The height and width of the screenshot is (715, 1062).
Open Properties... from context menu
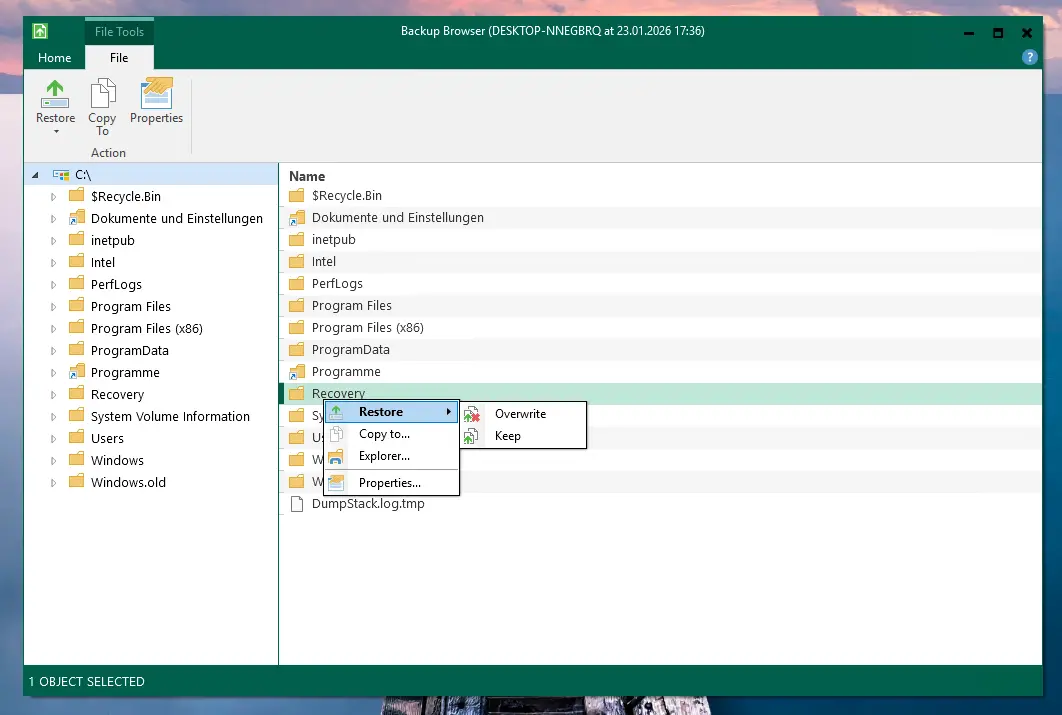(x=389, y=483)
